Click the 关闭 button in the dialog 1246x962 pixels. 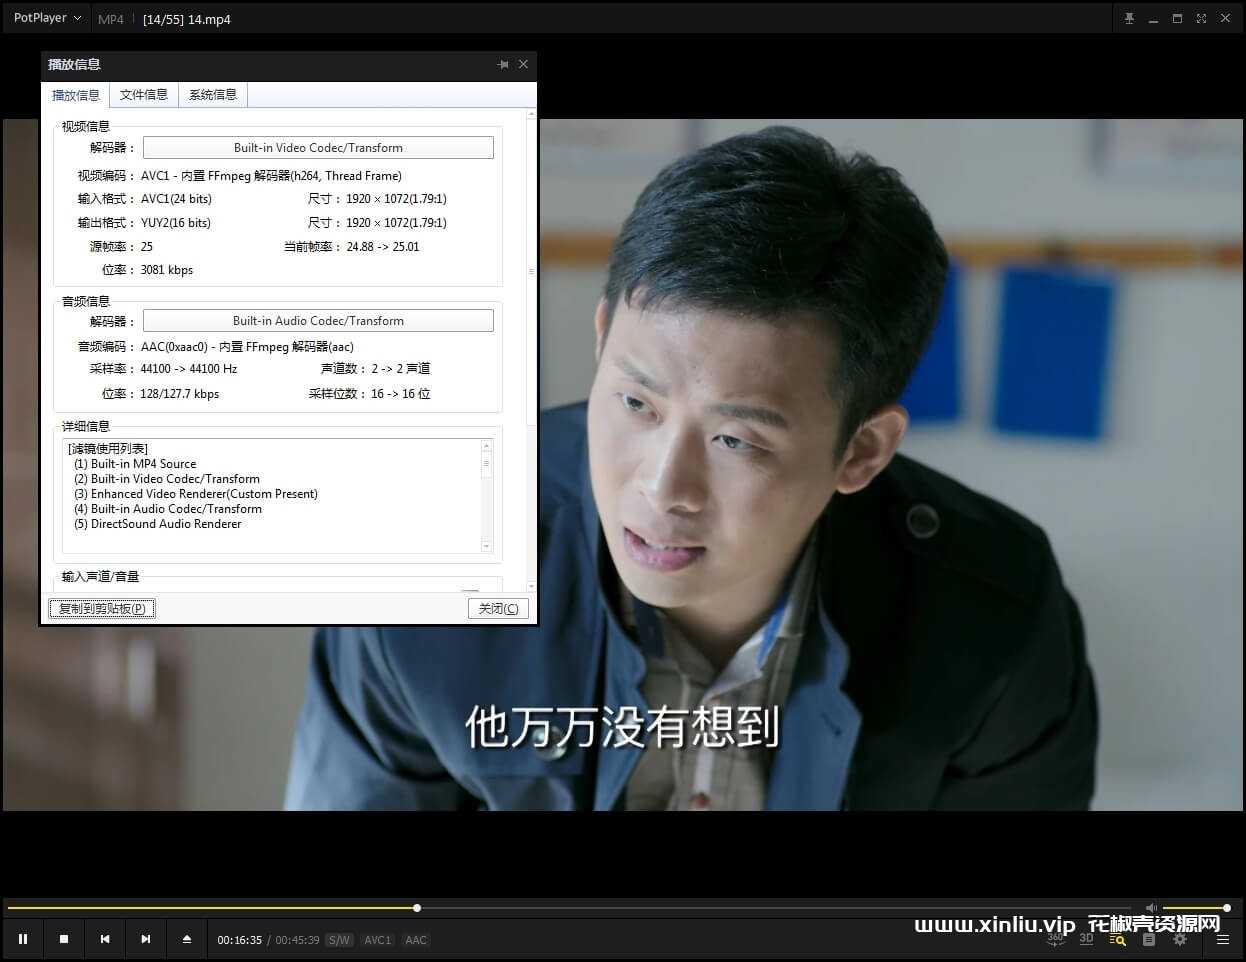497,608
